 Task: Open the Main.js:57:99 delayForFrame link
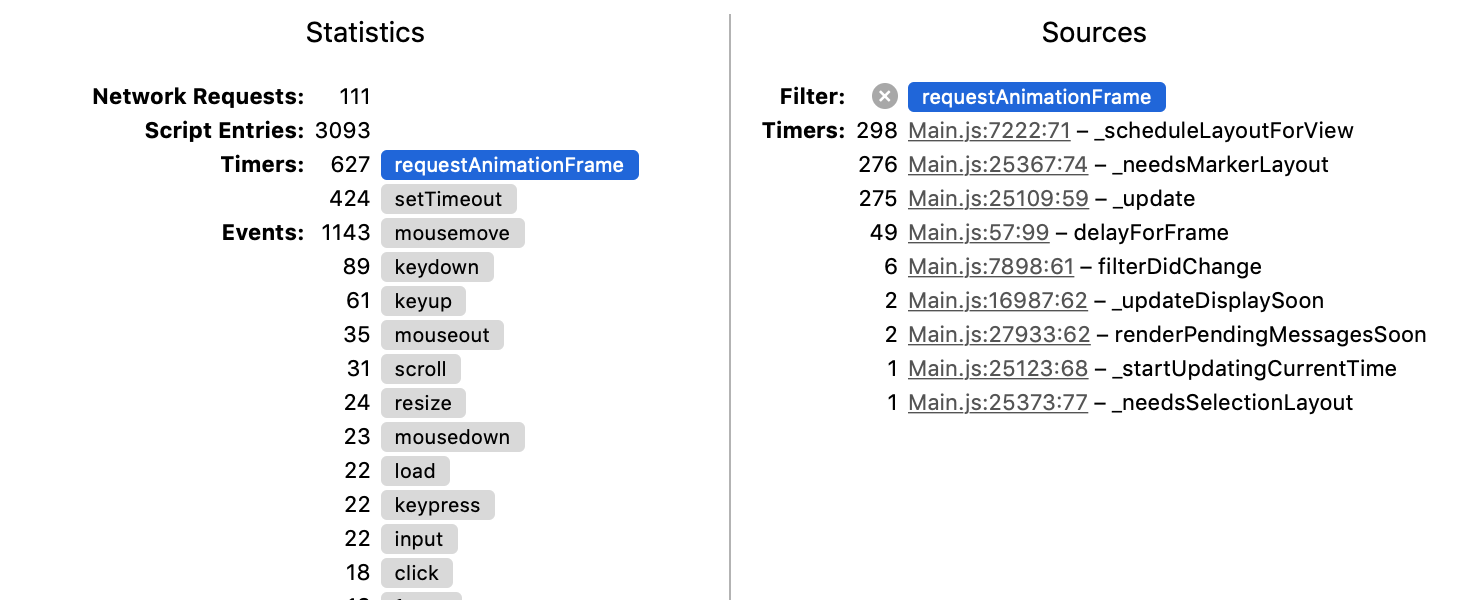point(979,233)
